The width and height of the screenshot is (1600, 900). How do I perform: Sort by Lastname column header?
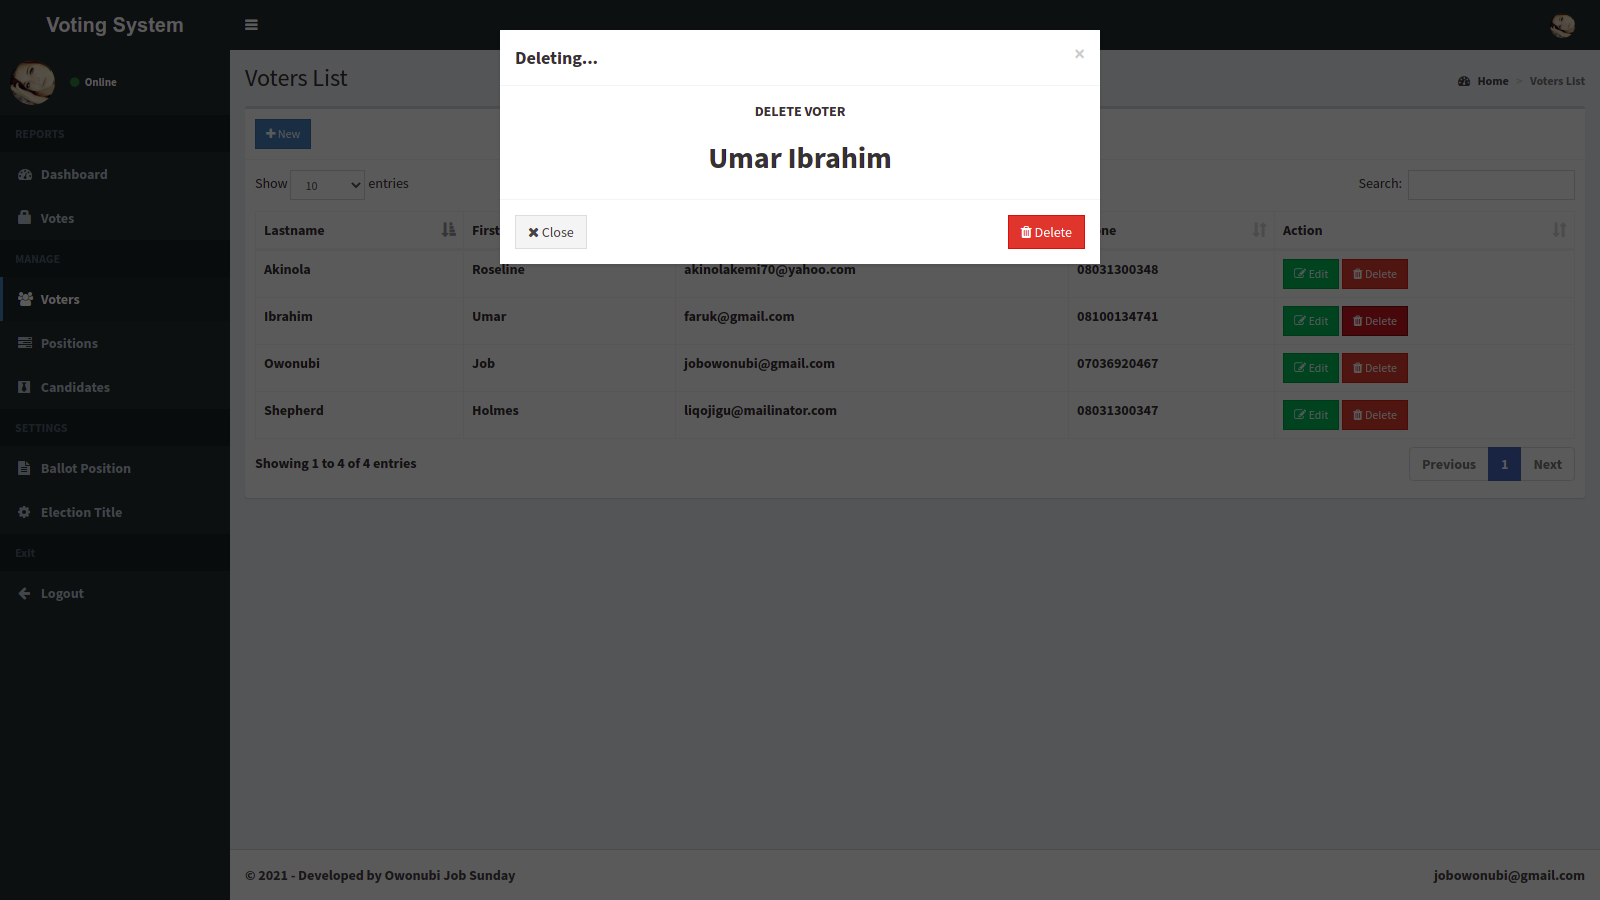[359, 230]
